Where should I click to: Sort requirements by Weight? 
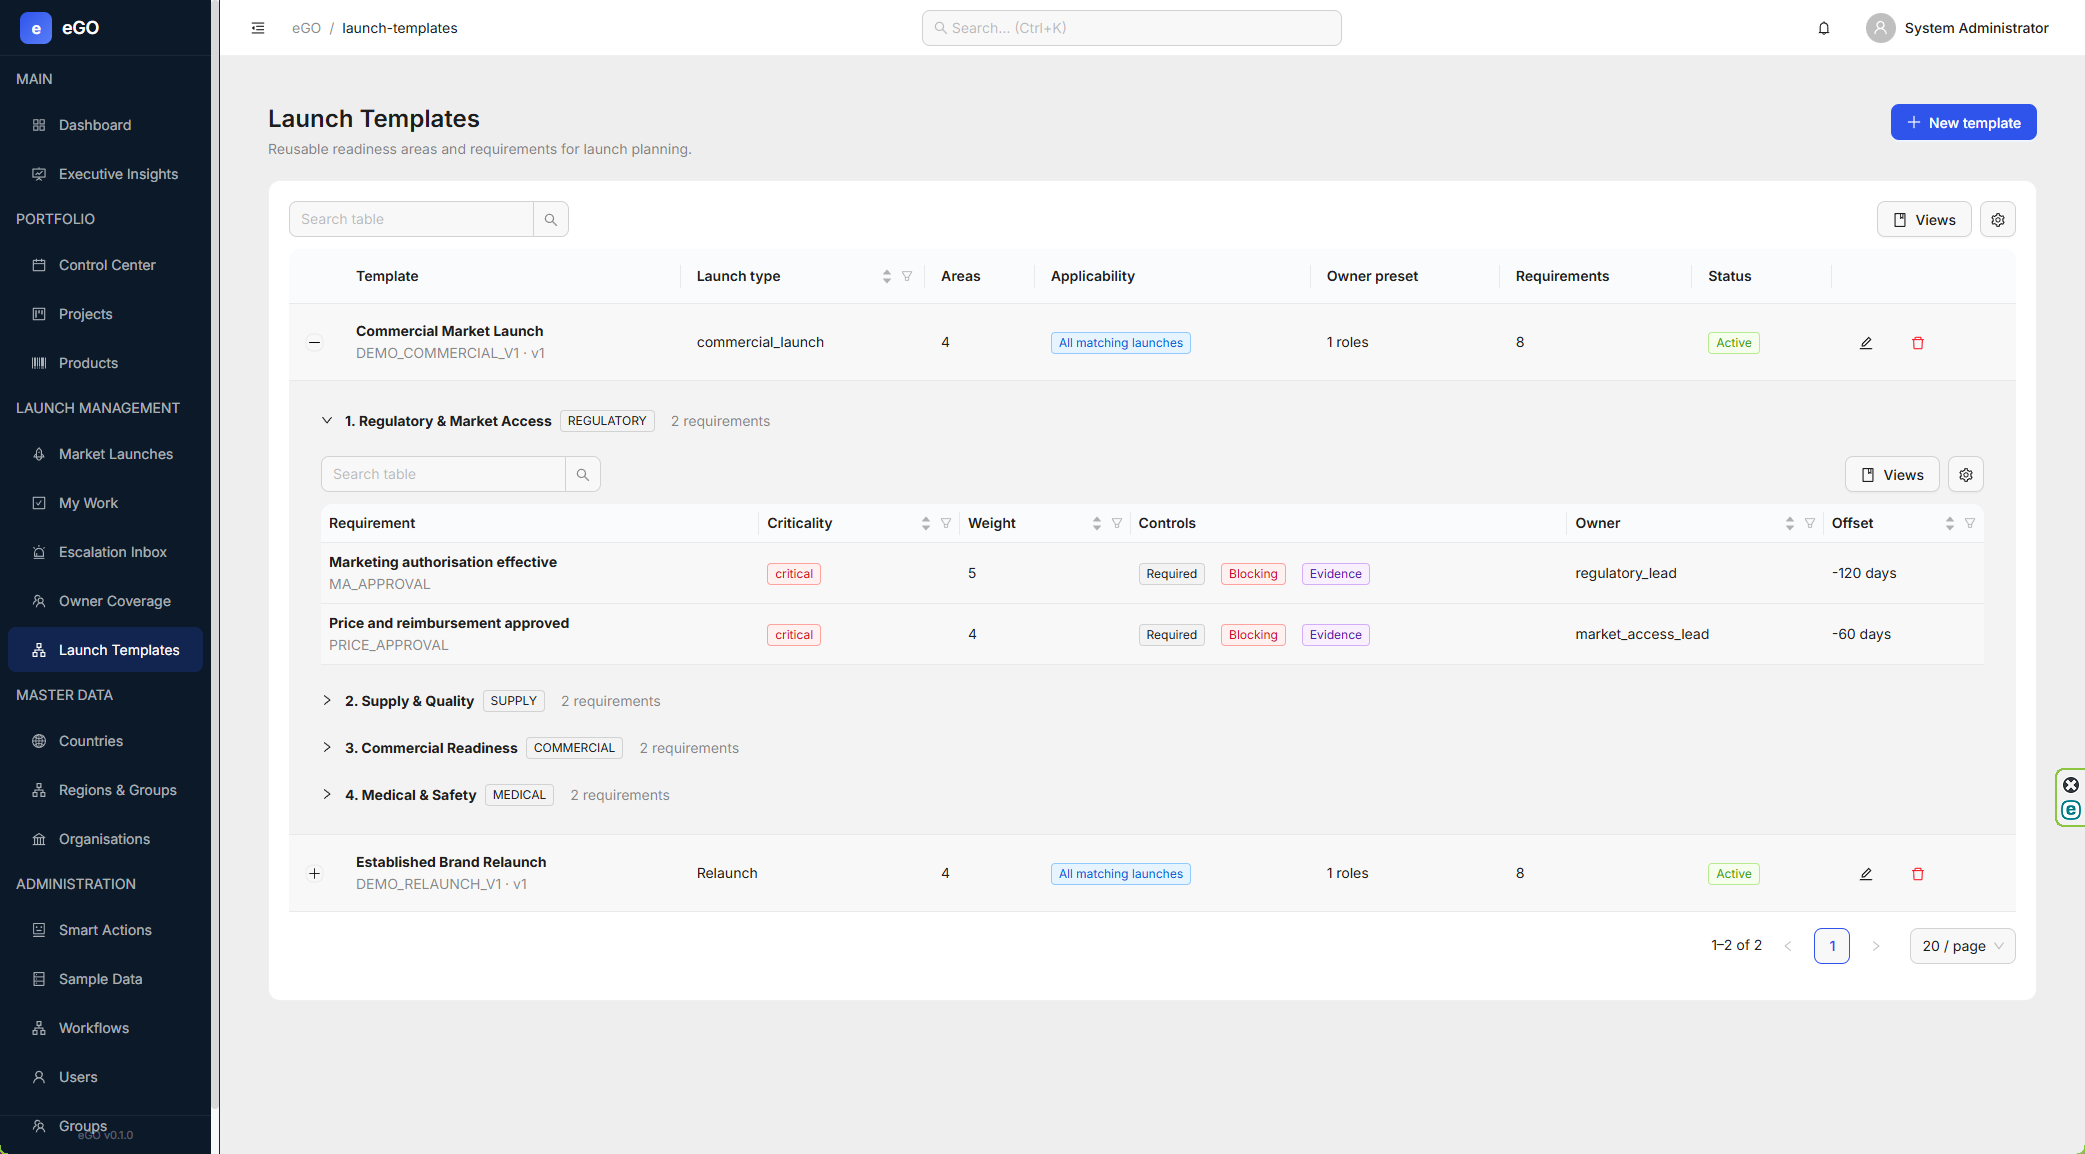pyautogui.click(x=1097, y=523)
